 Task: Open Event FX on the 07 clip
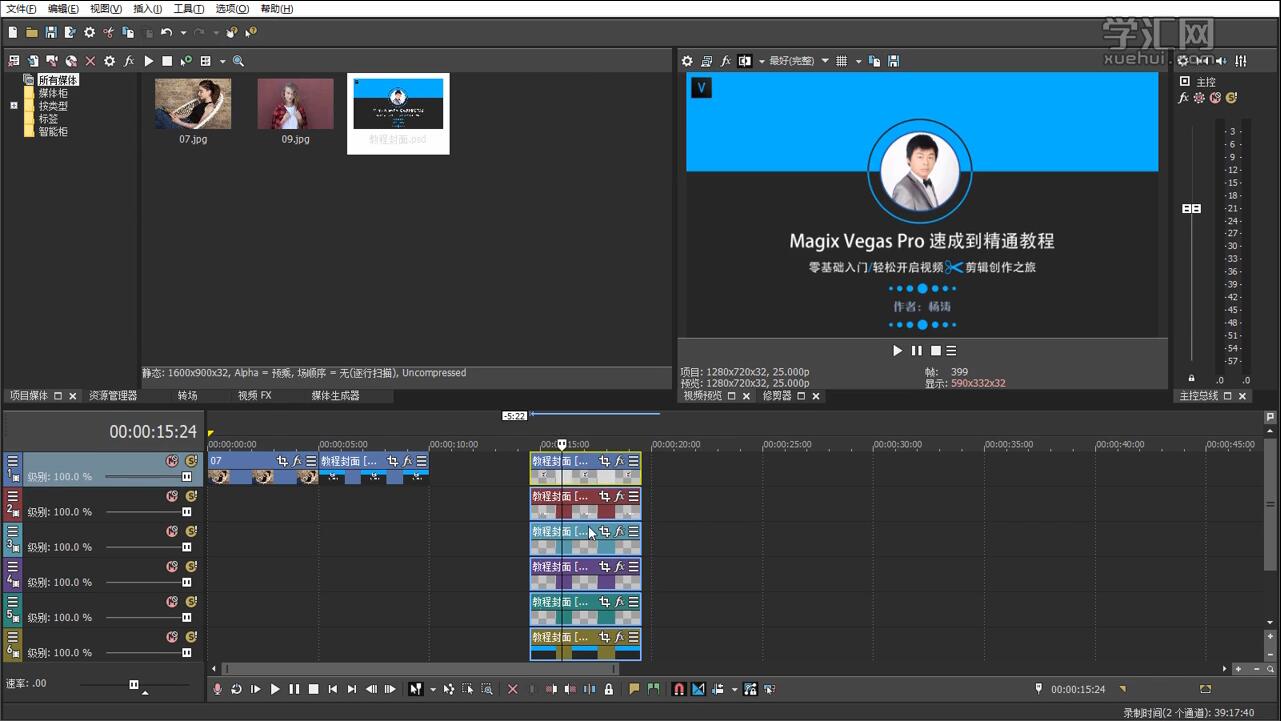(x=297, y=461)
